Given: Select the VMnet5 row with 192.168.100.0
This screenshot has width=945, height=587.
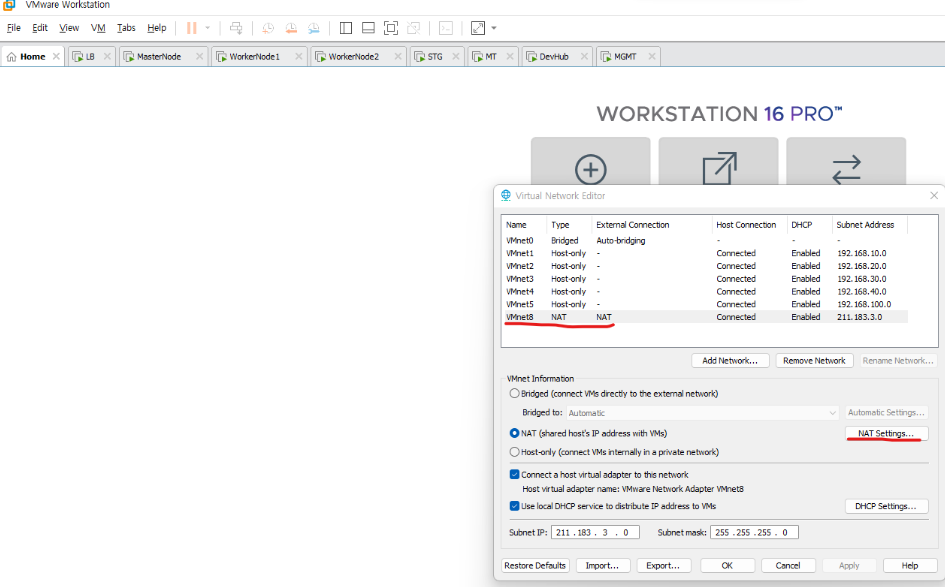Looking at the screenshot, I should [705, 304].
